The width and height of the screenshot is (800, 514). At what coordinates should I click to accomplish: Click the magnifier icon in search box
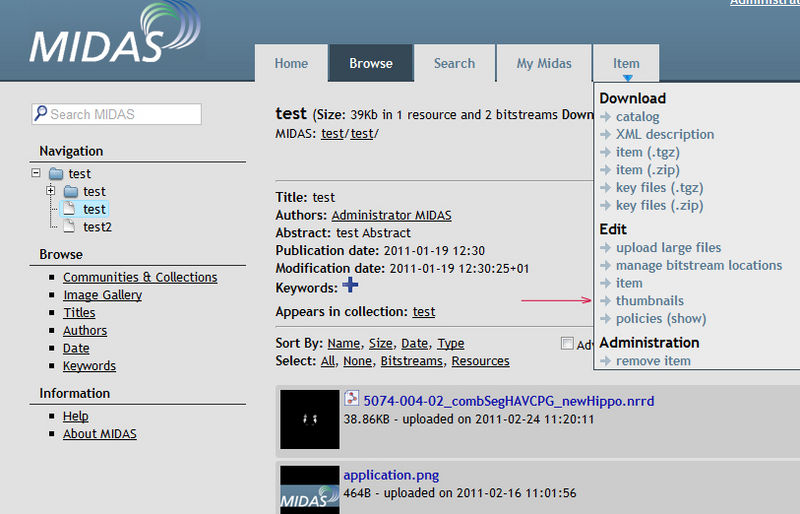40,114
